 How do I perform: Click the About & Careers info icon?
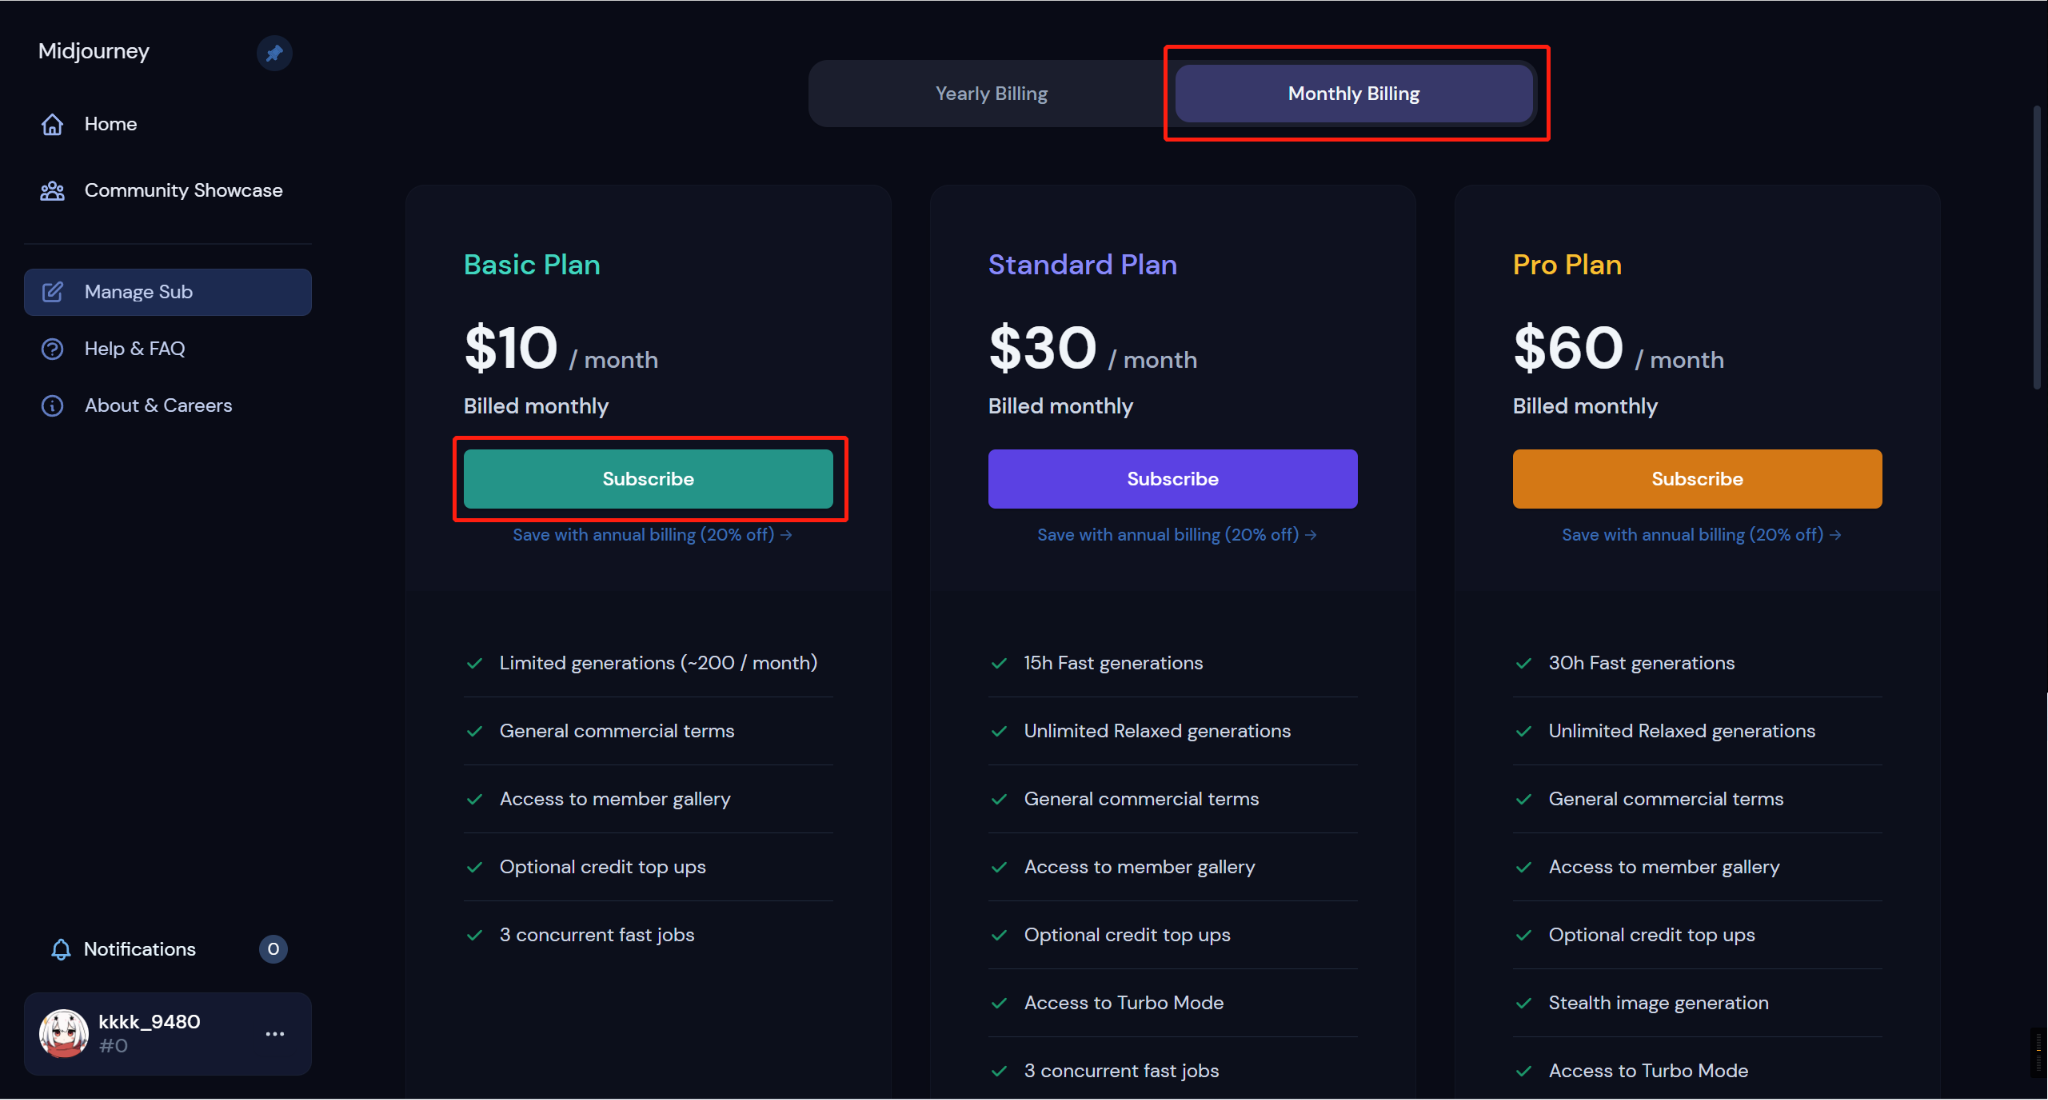52,406
